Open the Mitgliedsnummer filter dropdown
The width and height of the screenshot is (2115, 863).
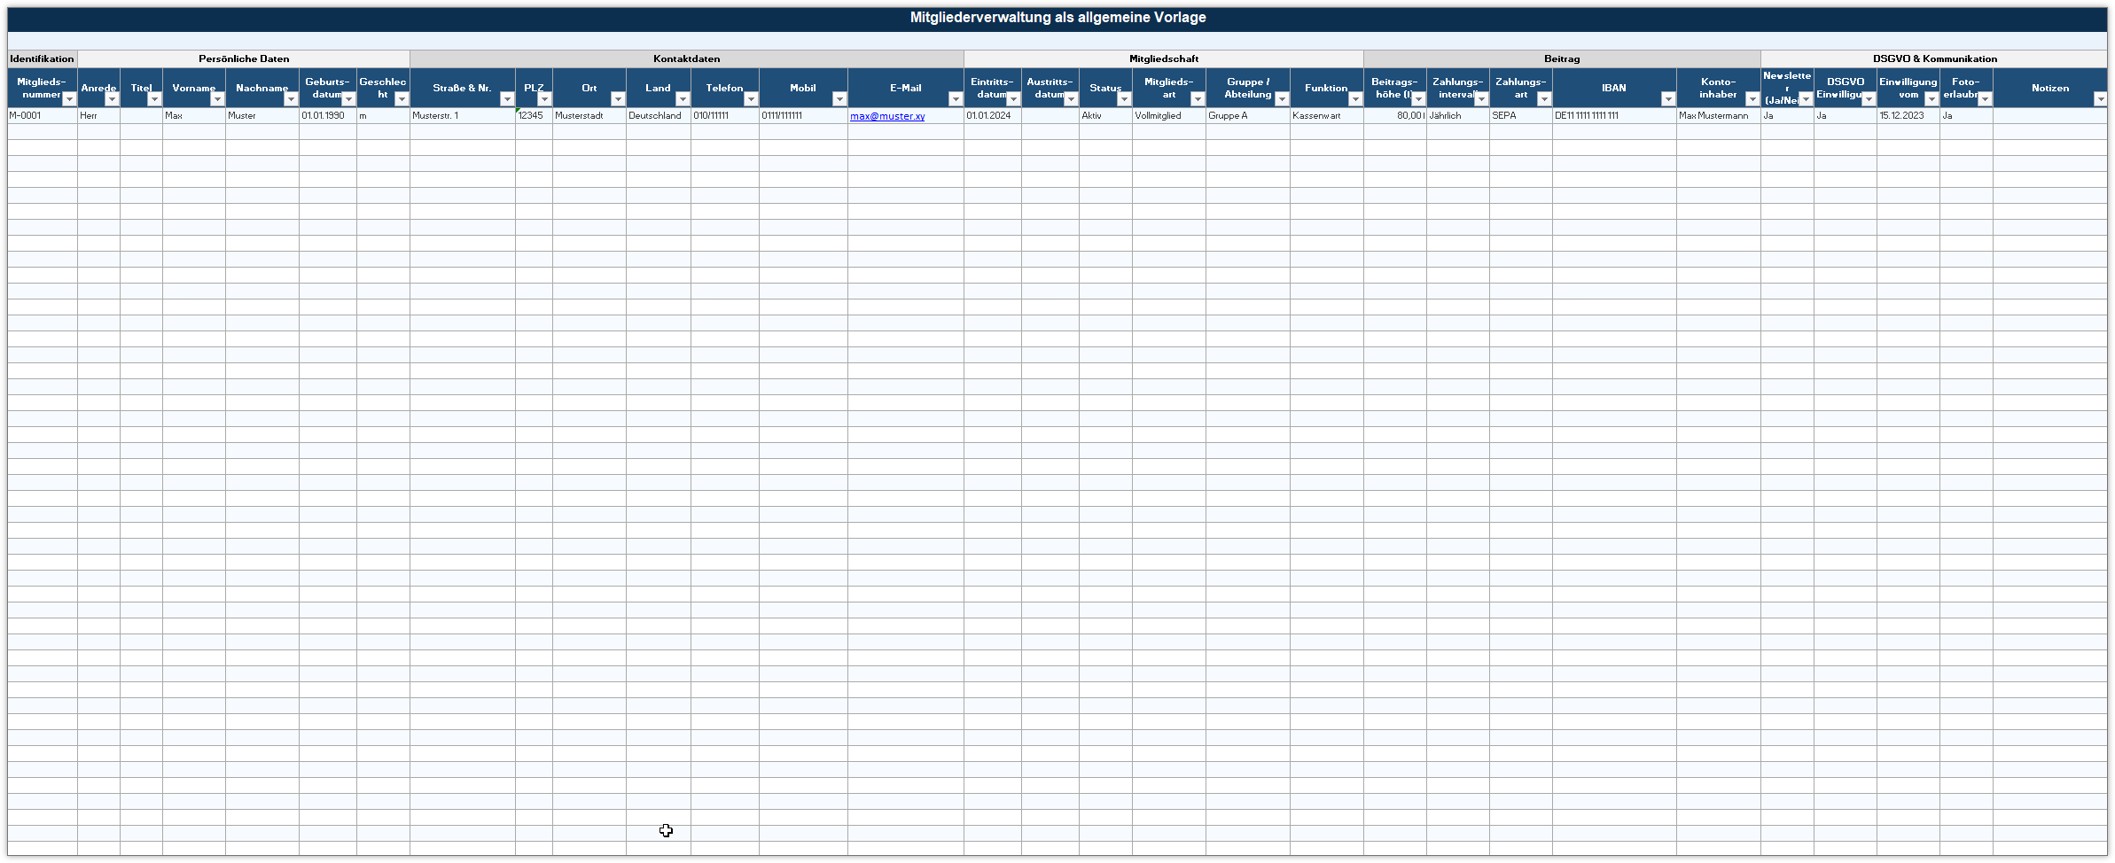[x=69, y=99]
